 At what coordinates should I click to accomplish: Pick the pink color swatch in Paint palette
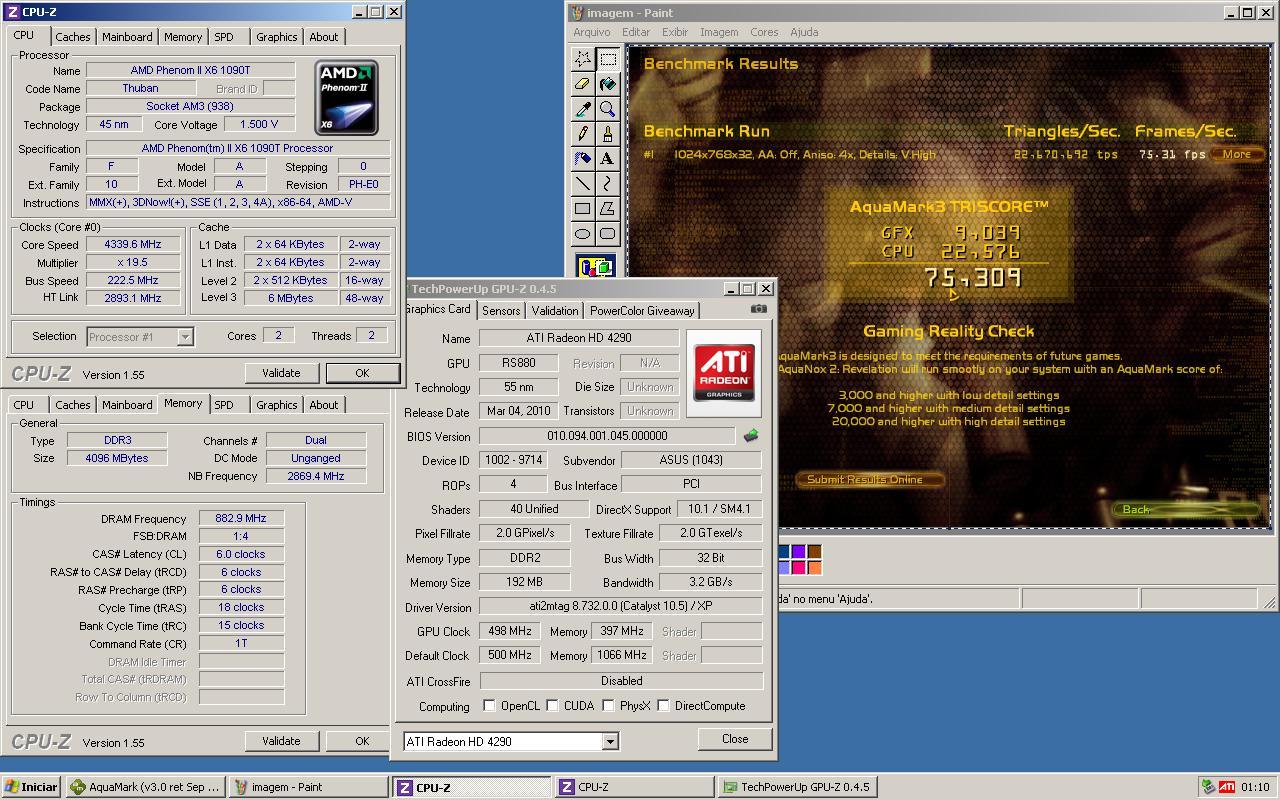click(798, 568)
